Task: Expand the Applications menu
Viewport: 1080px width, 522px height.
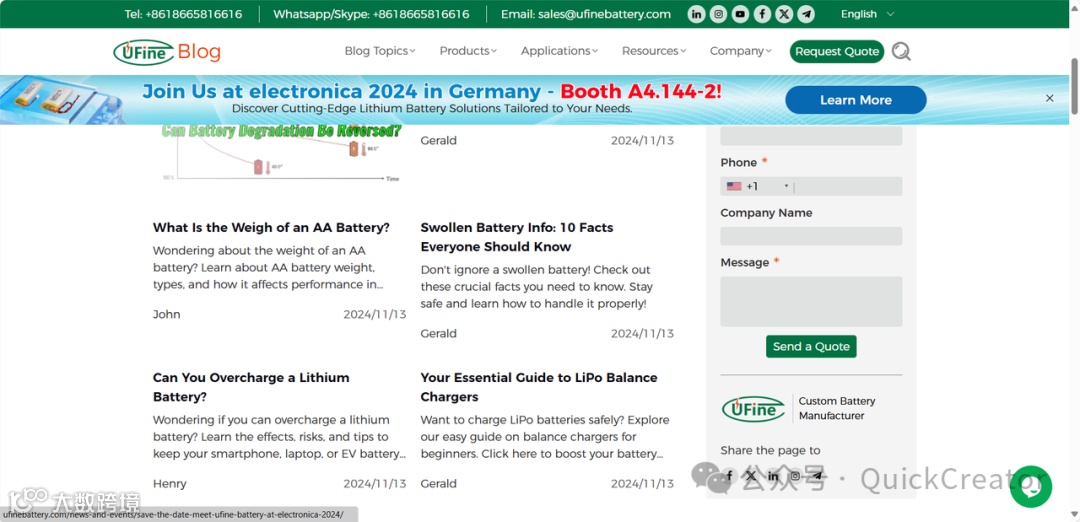Action: [559, 51]
